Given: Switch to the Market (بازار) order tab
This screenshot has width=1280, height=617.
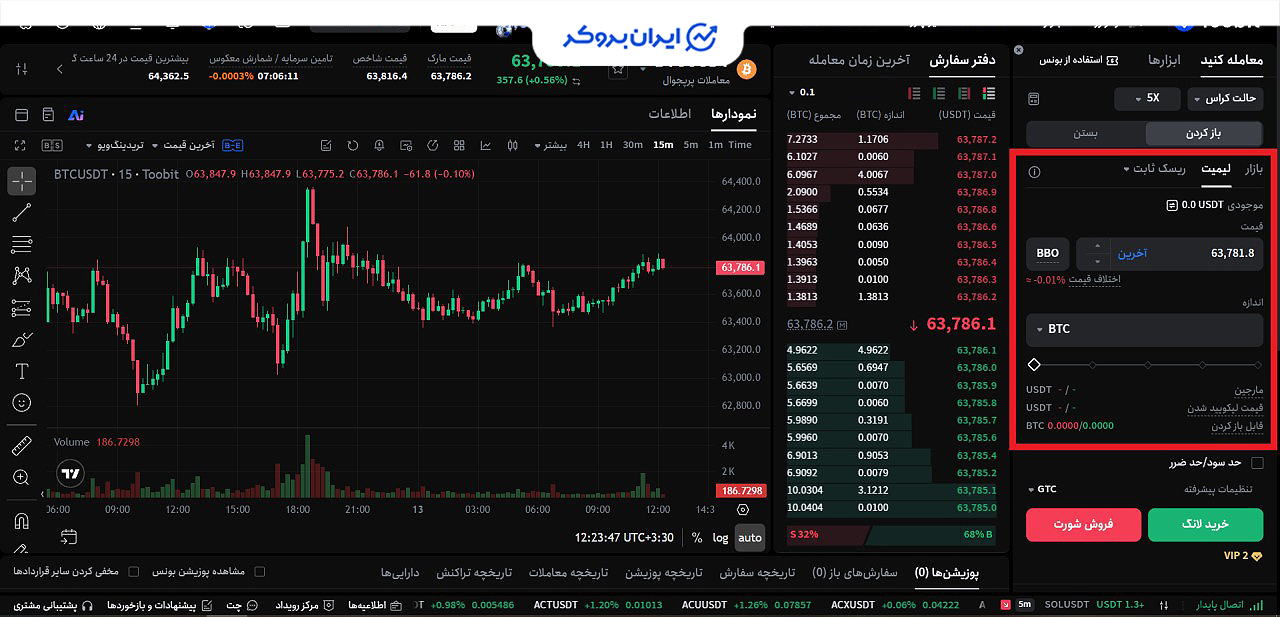Looking at the screenshot, I should click(1253, 169).
